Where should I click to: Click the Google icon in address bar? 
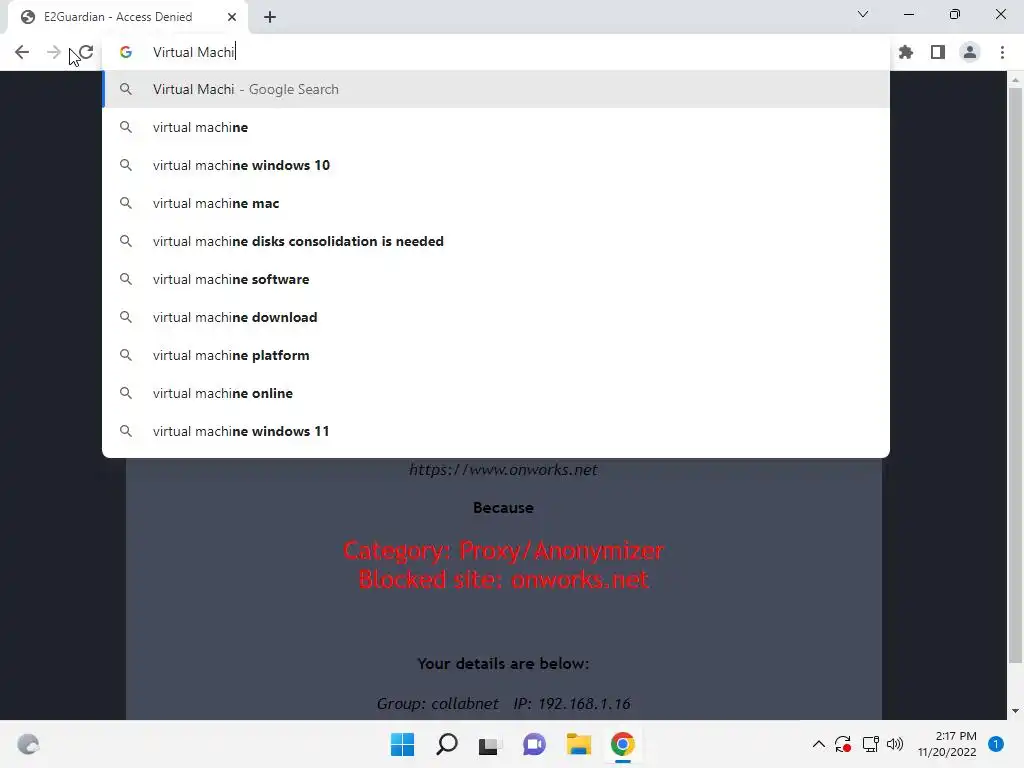click(x=126, y=52)
